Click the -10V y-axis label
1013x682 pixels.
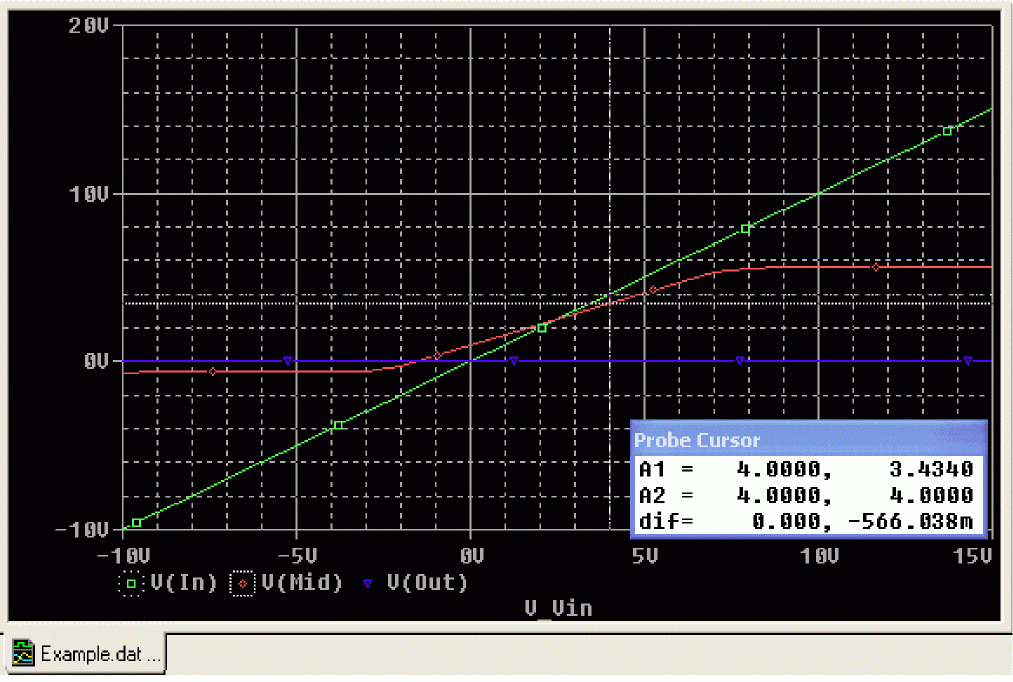(82, 530)
